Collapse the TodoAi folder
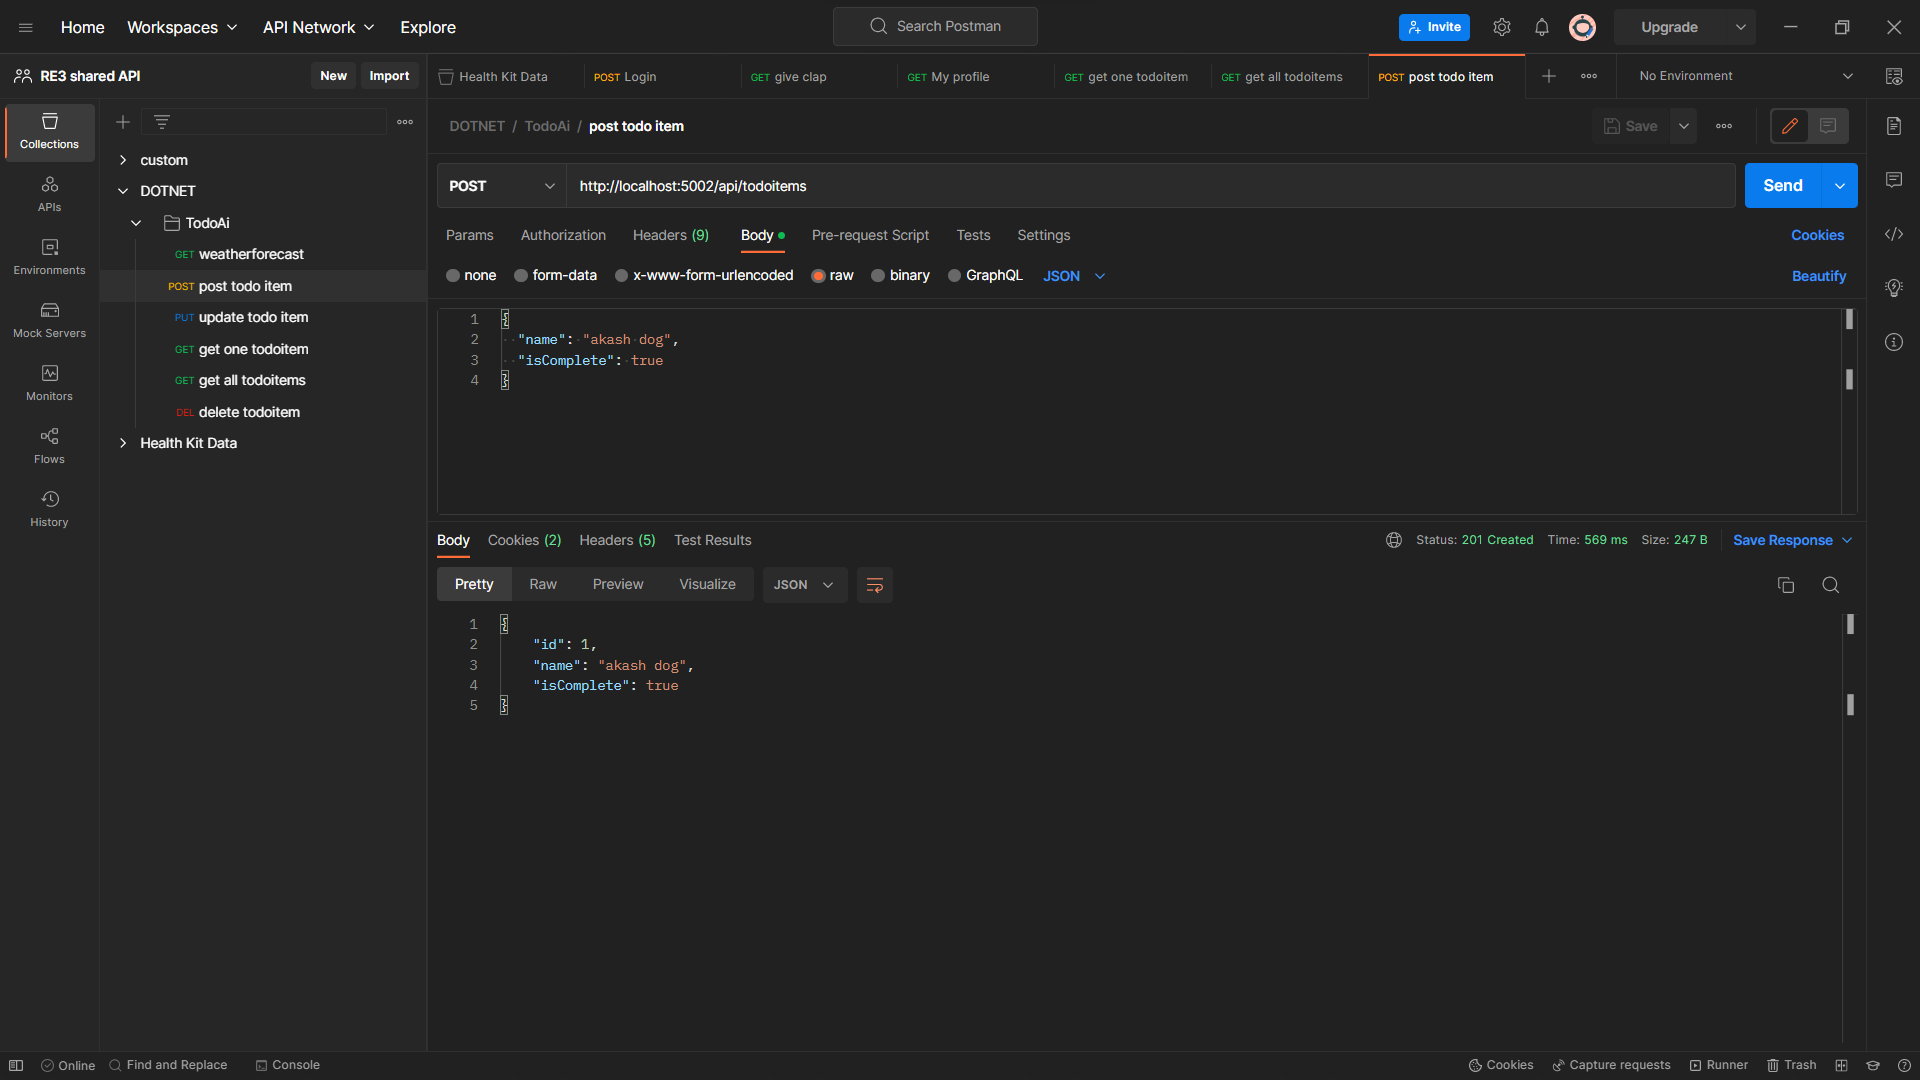 click(136, 222)
